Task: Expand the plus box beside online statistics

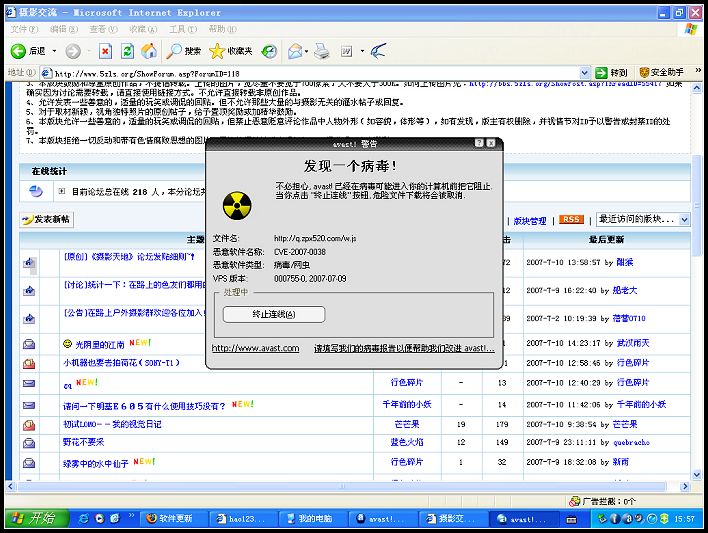Action: click(x=62, y=192)
